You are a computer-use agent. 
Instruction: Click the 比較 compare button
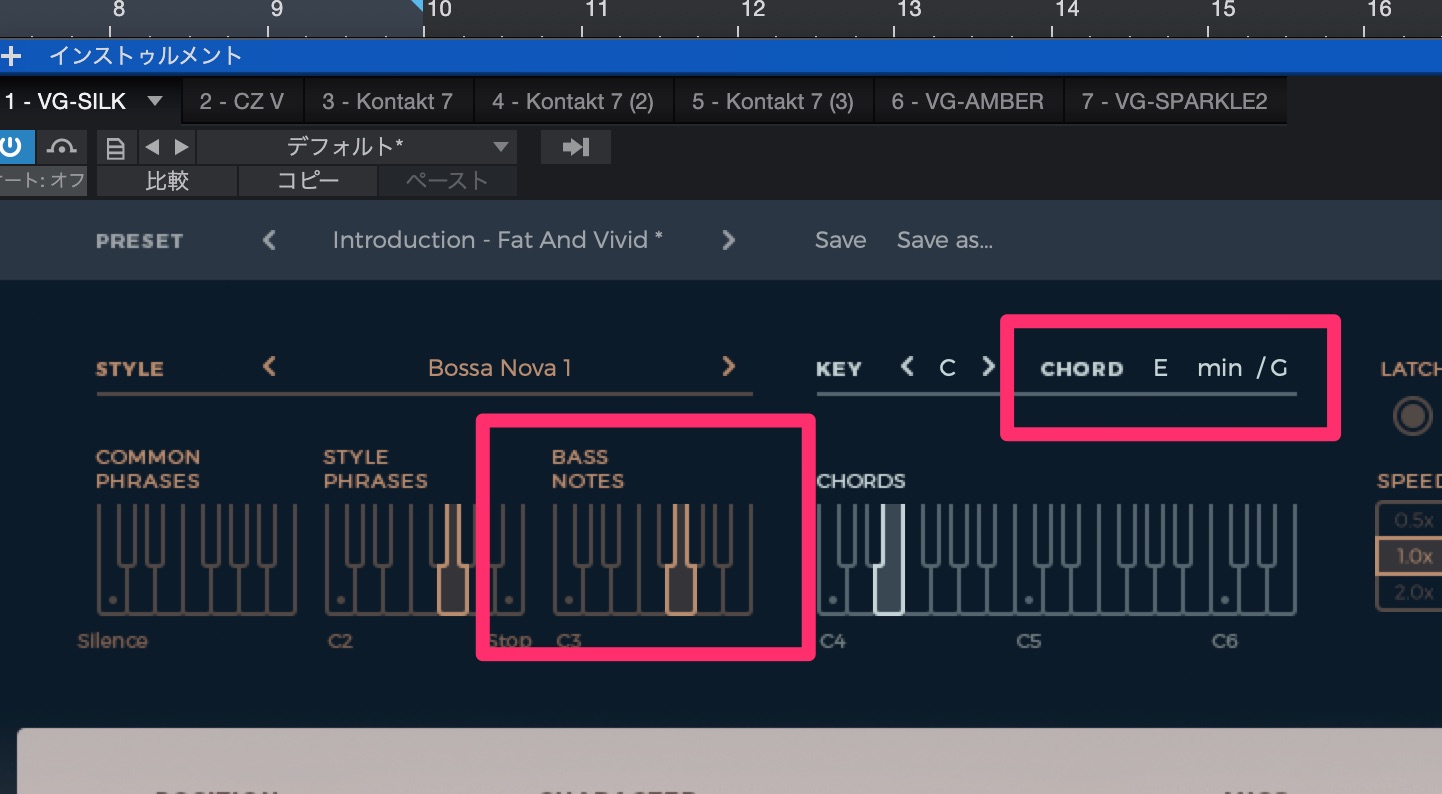click(x=167, y=181)
